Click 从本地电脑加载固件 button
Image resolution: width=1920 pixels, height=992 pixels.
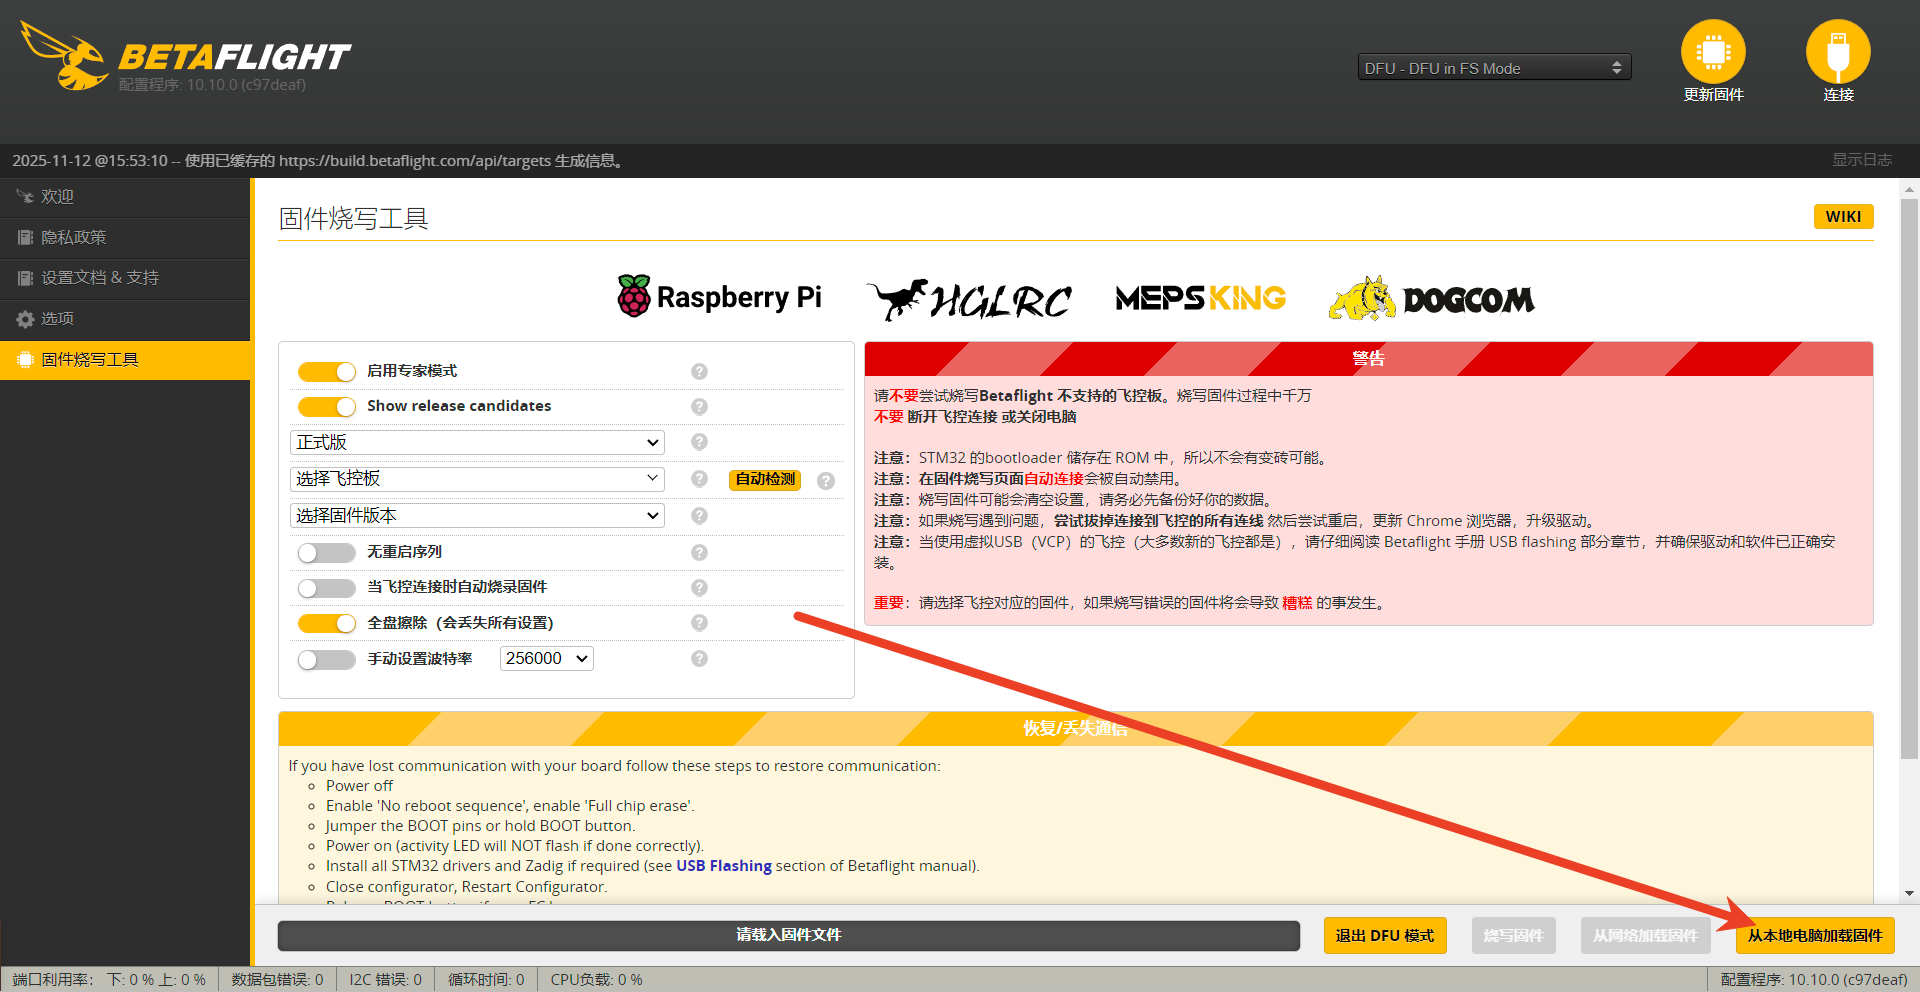[1814, 936]
